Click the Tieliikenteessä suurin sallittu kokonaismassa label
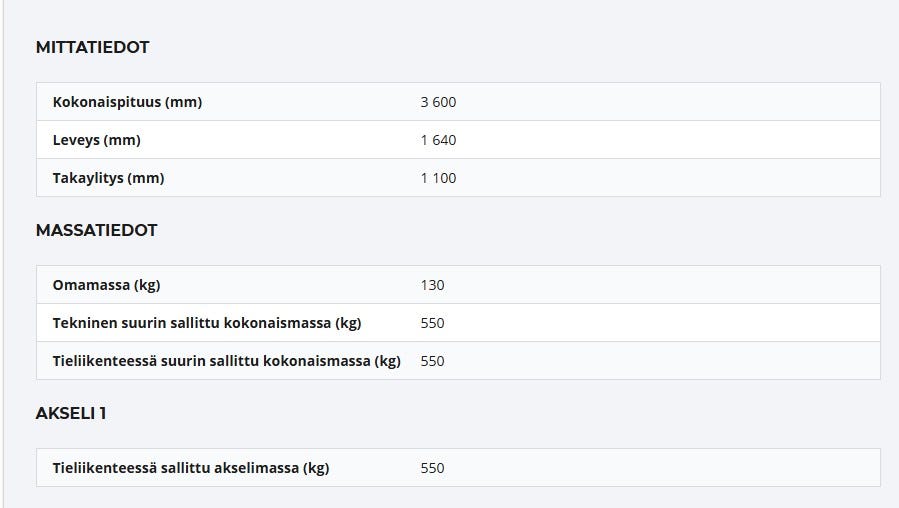The width and height of the screenshot is (899, 508). [226, 361]
